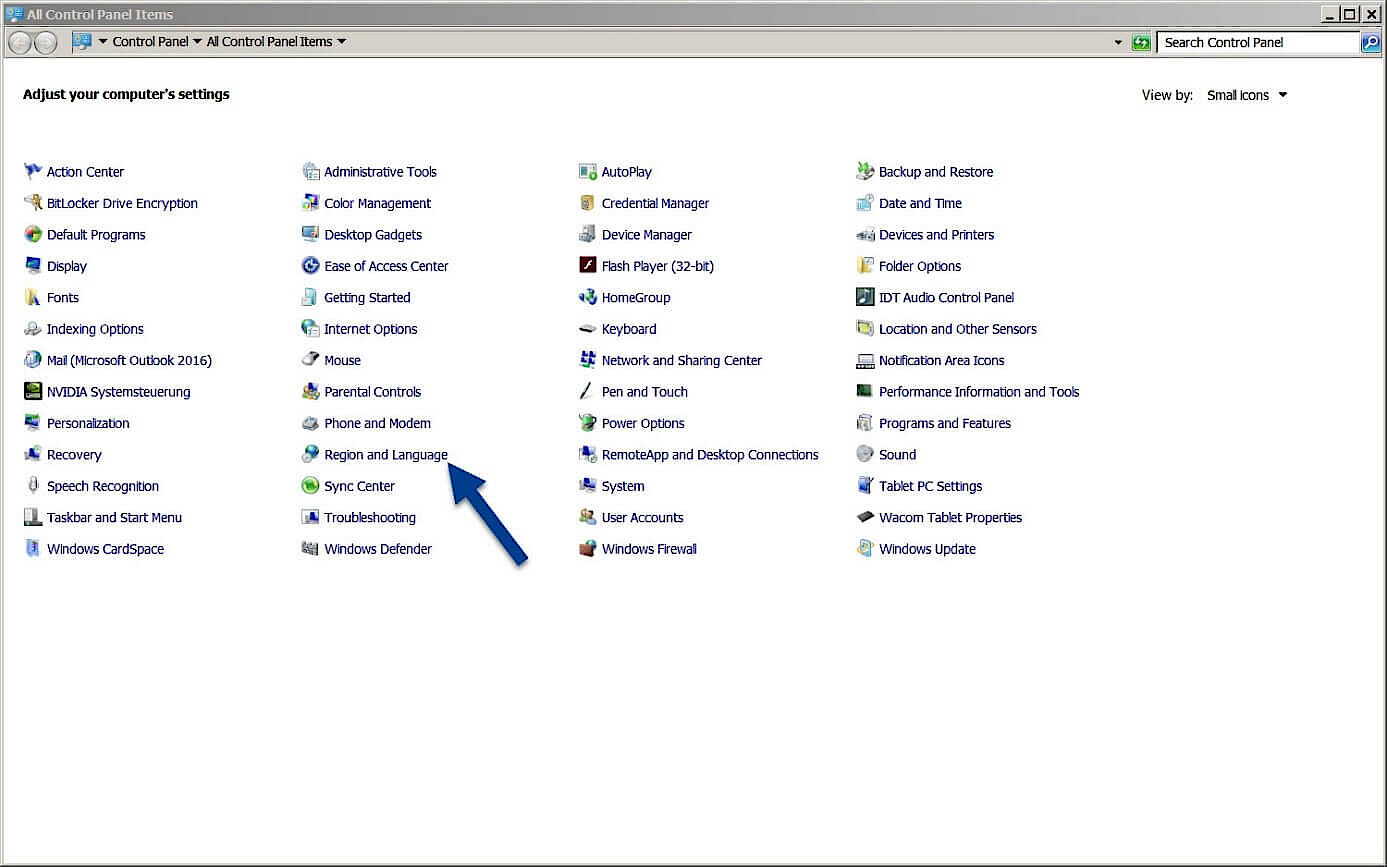
Task: Open NVIDIA Systemsteuerung
Action: pyautogui.click(x=117, y=391)
